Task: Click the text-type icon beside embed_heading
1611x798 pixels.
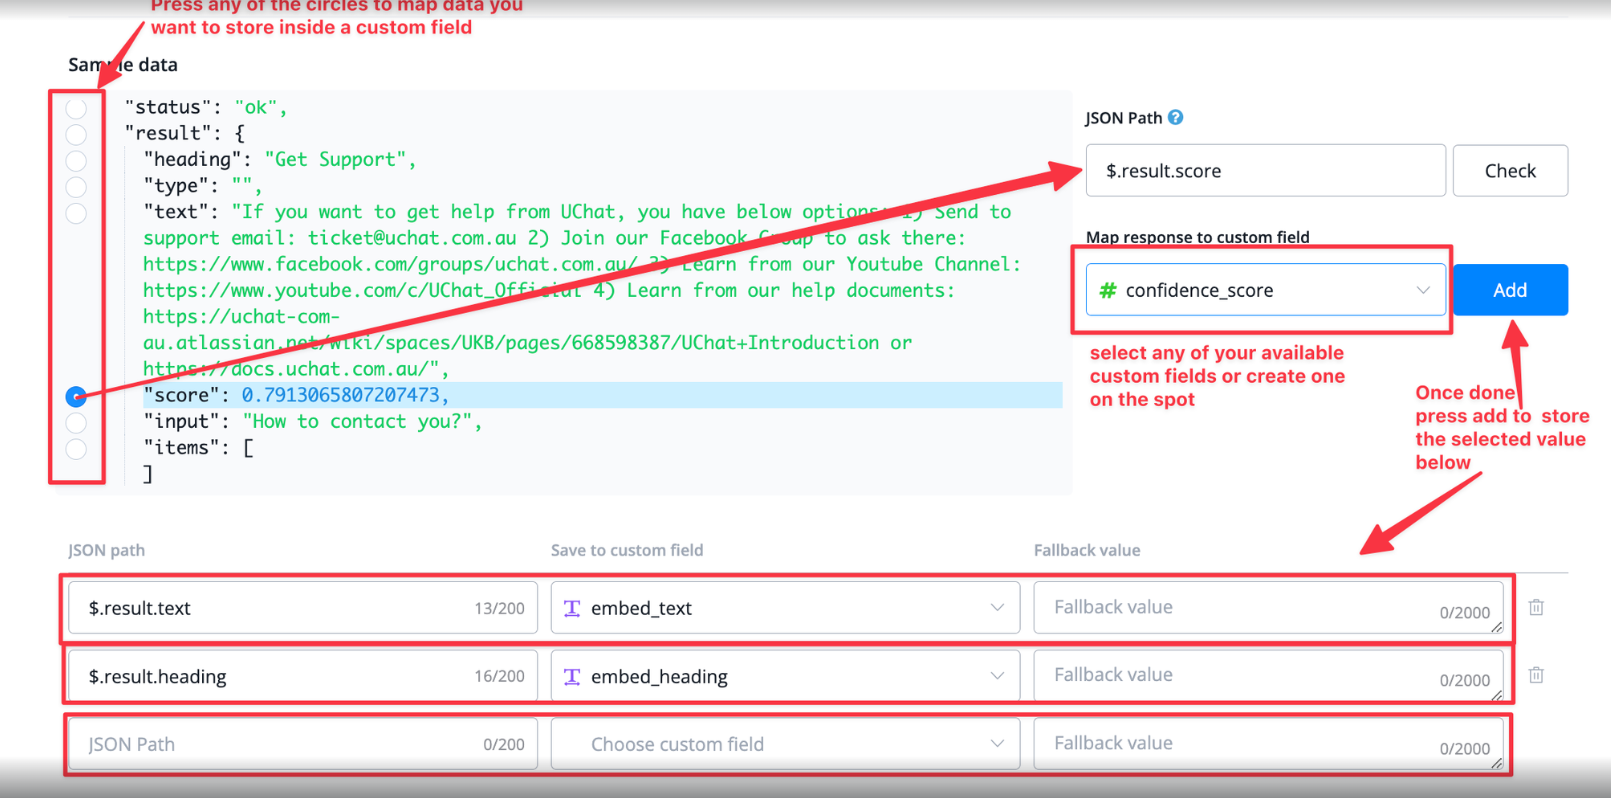Action: (x=572, y=677)
